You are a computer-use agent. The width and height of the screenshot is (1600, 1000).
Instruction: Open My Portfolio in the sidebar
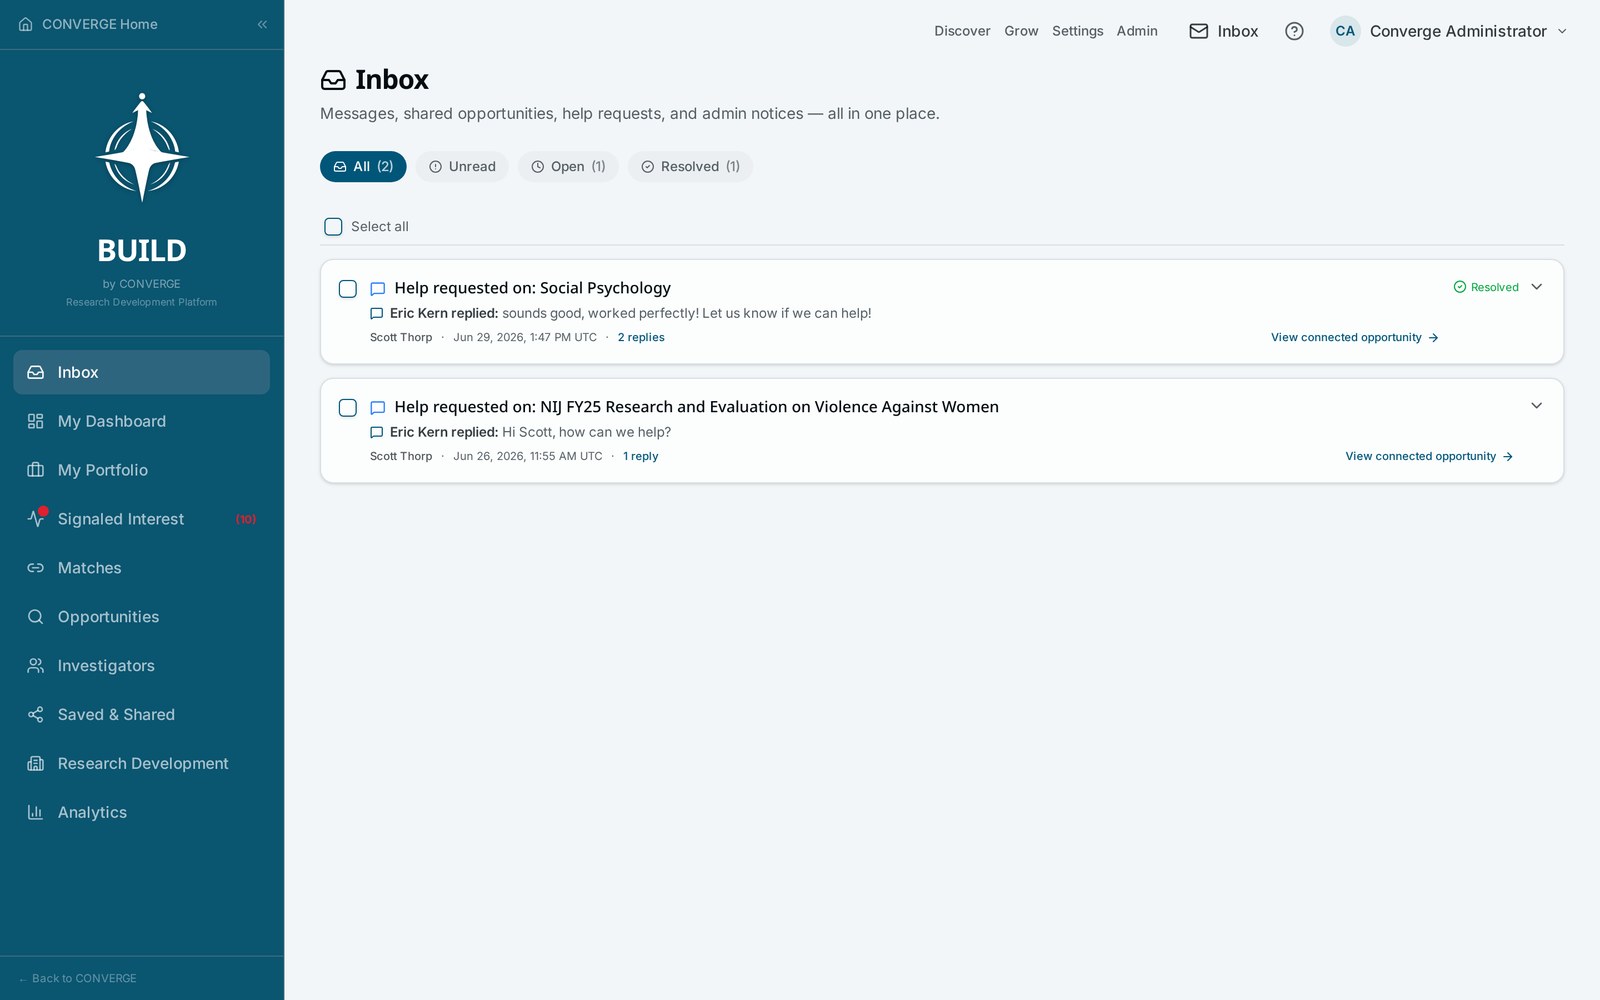pyautogui.click(x=141, y=470)
